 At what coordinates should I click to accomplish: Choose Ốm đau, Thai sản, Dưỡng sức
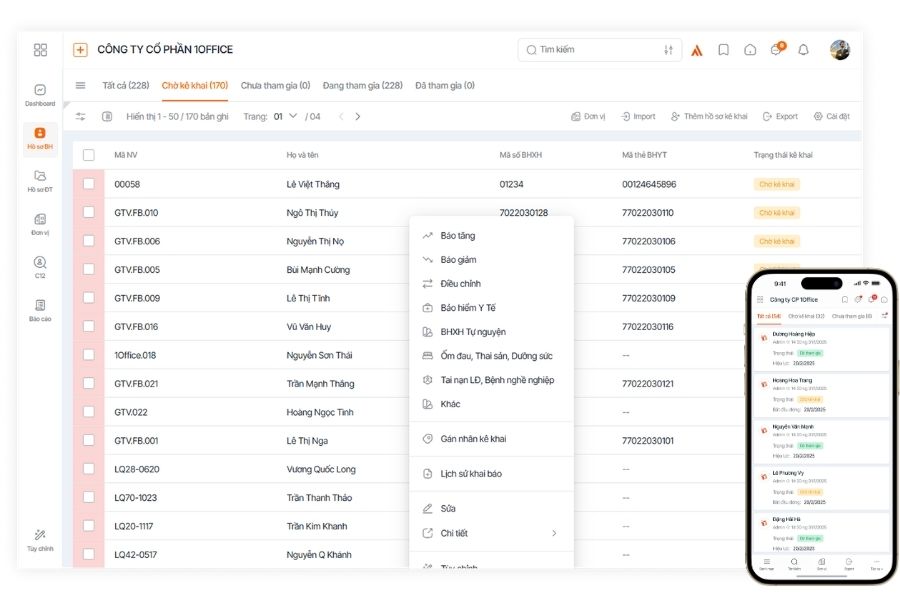click(491, 357)
